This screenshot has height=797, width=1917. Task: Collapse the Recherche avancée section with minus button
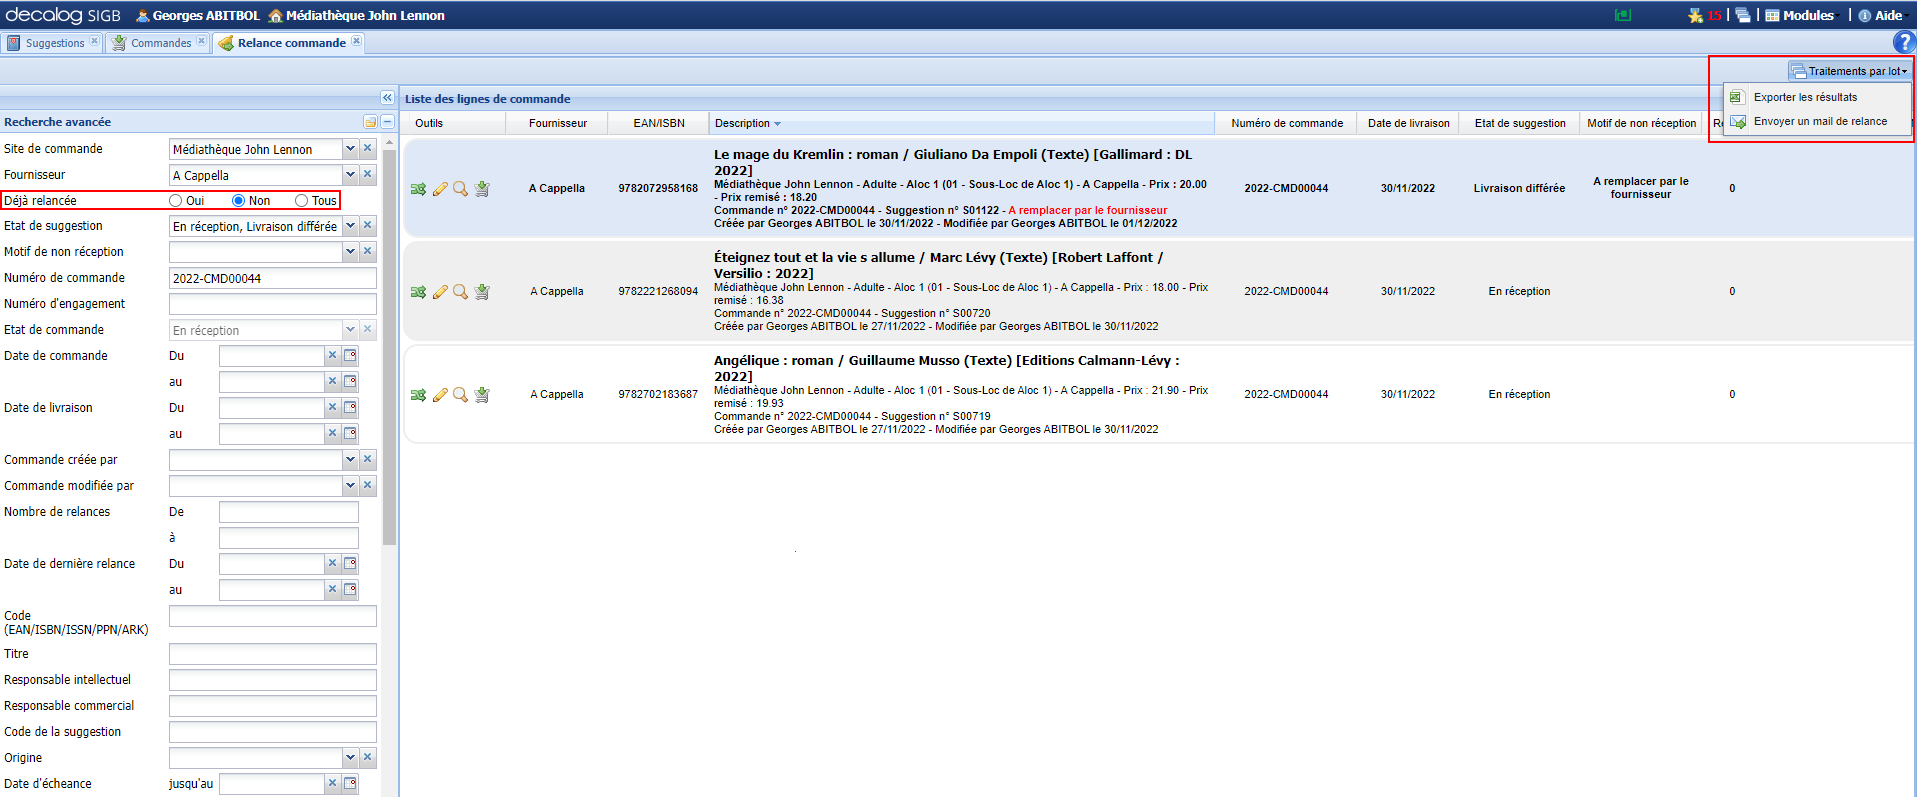coord(388,122)
